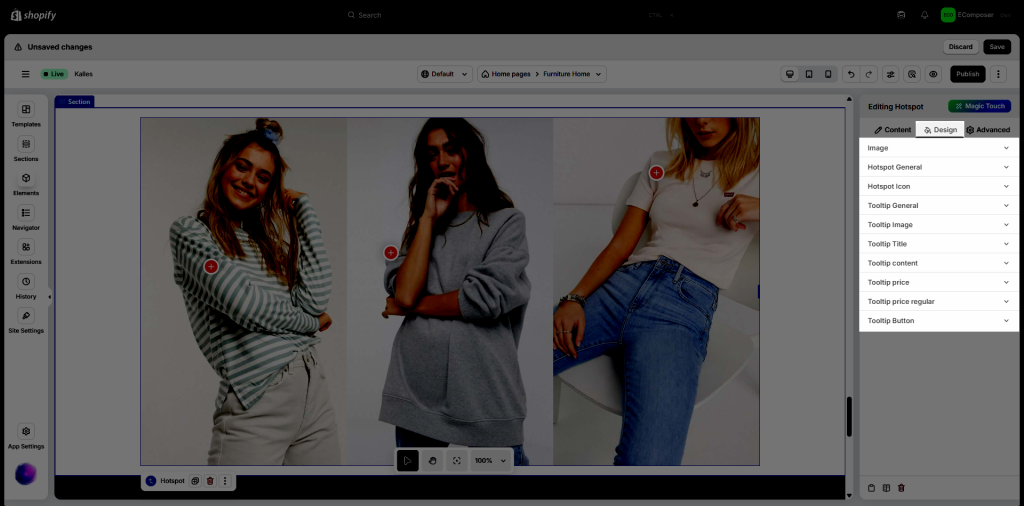The width and height of the screenshot is (1024, 506).
Task: Toggle preview with the eye icon
Action: pyautogui.click(x=933, y=74)
